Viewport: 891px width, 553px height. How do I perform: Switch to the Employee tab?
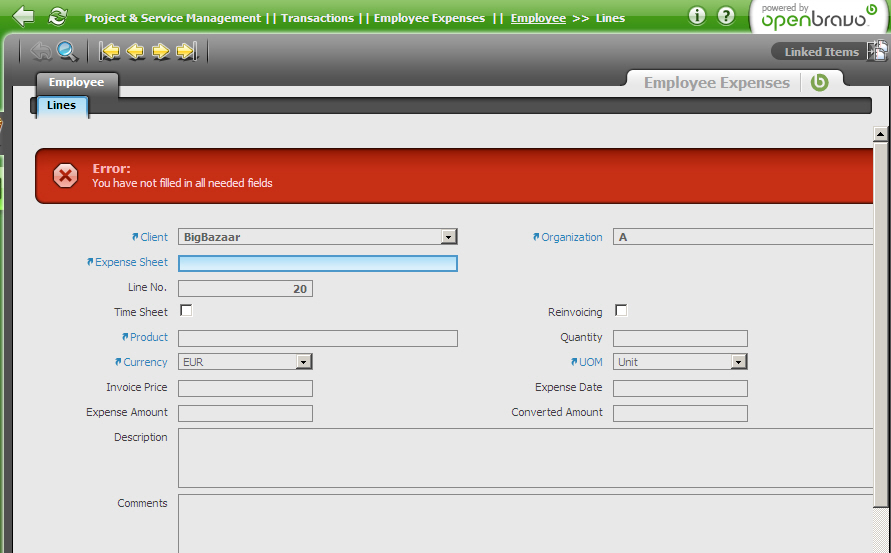pos(77,82)
